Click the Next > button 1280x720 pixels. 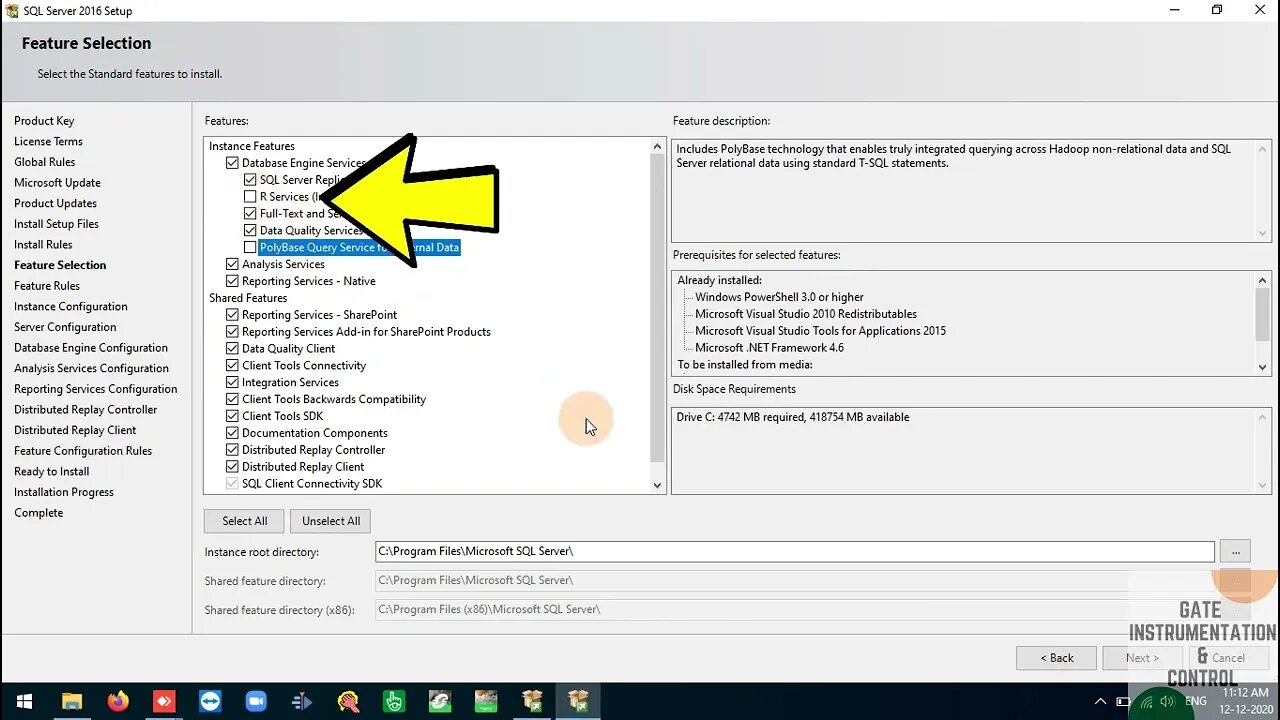[x=1142, y=658]
